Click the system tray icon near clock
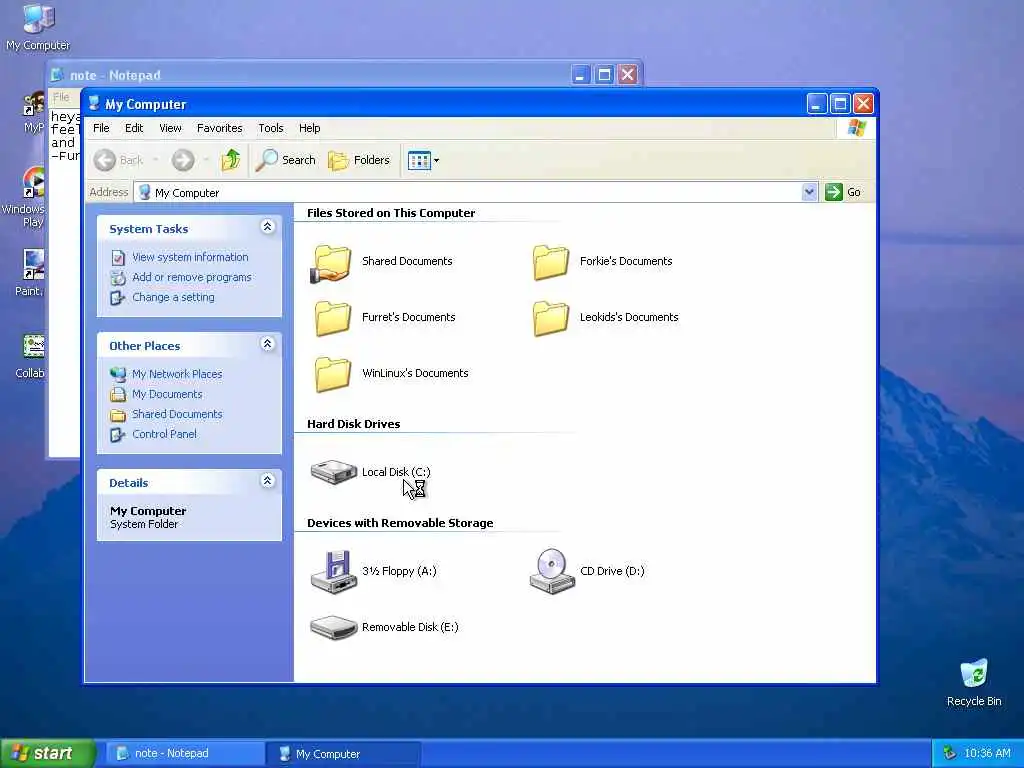The height and width of the screenshot is (768, 1024). click(950, 754)
